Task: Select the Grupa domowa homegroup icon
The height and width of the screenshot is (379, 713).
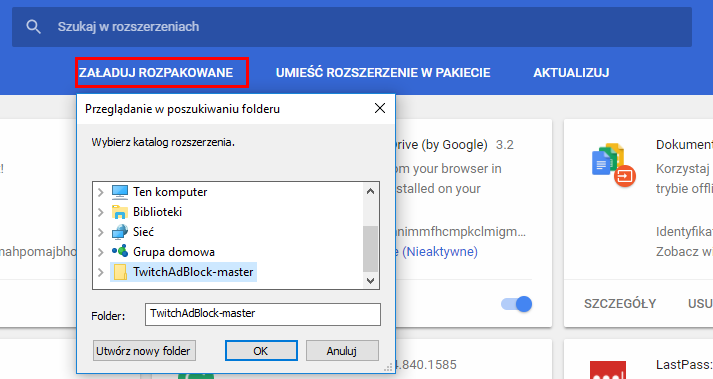Action: [x=120, y=251]
